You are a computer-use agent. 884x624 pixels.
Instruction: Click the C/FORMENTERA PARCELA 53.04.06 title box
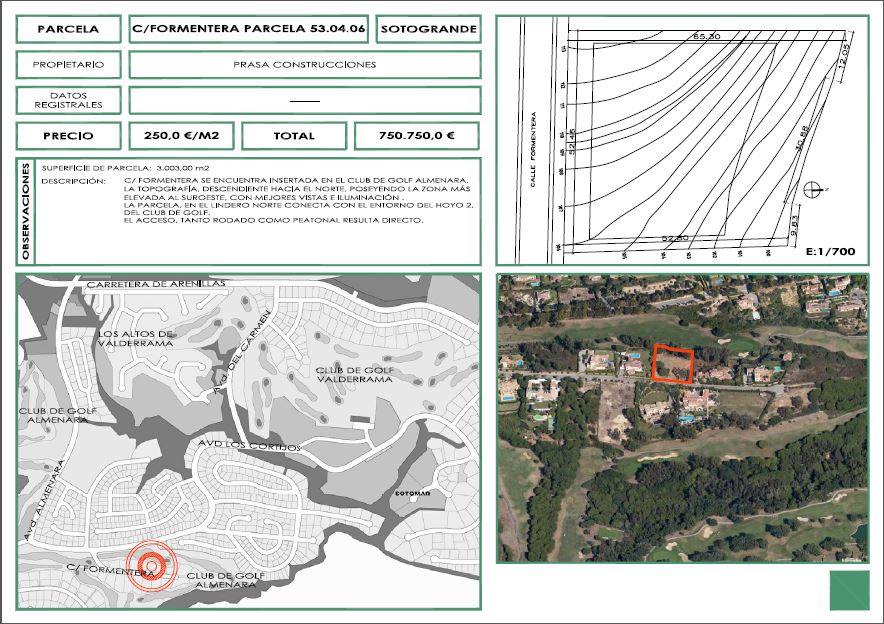tap(249, 30)
